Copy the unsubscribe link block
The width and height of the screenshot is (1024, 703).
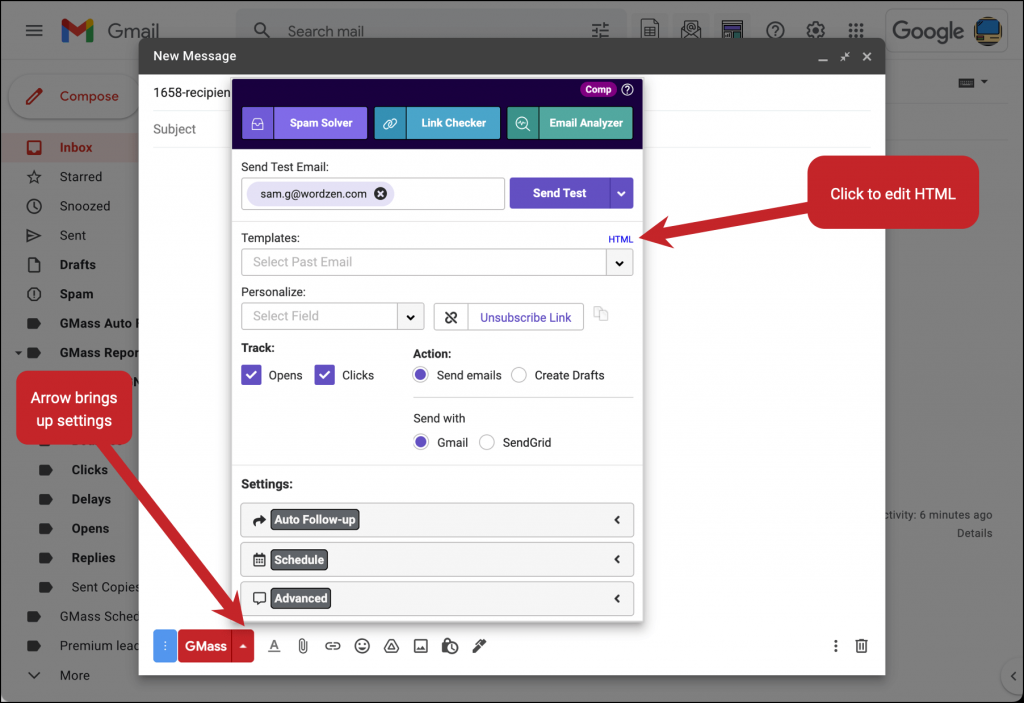click(x=600, y=314)
